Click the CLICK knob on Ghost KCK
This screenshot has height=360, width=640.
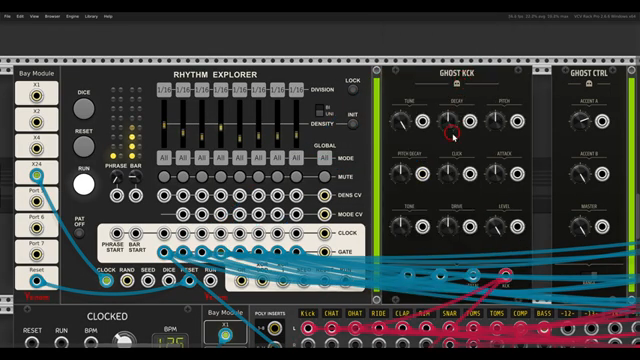(448, 174)
